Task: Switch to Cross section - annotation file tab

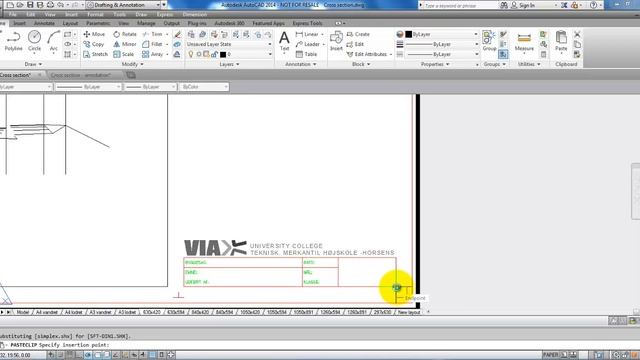Action: [81, 75]
